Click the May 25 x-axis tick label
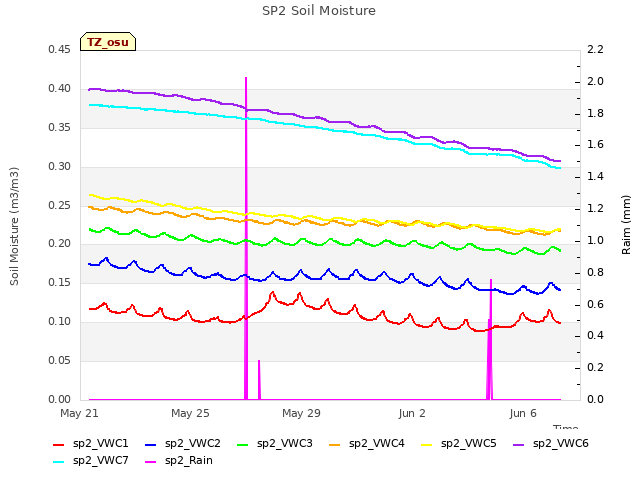The height and width of the screenshot is (480, 640). 190,413
